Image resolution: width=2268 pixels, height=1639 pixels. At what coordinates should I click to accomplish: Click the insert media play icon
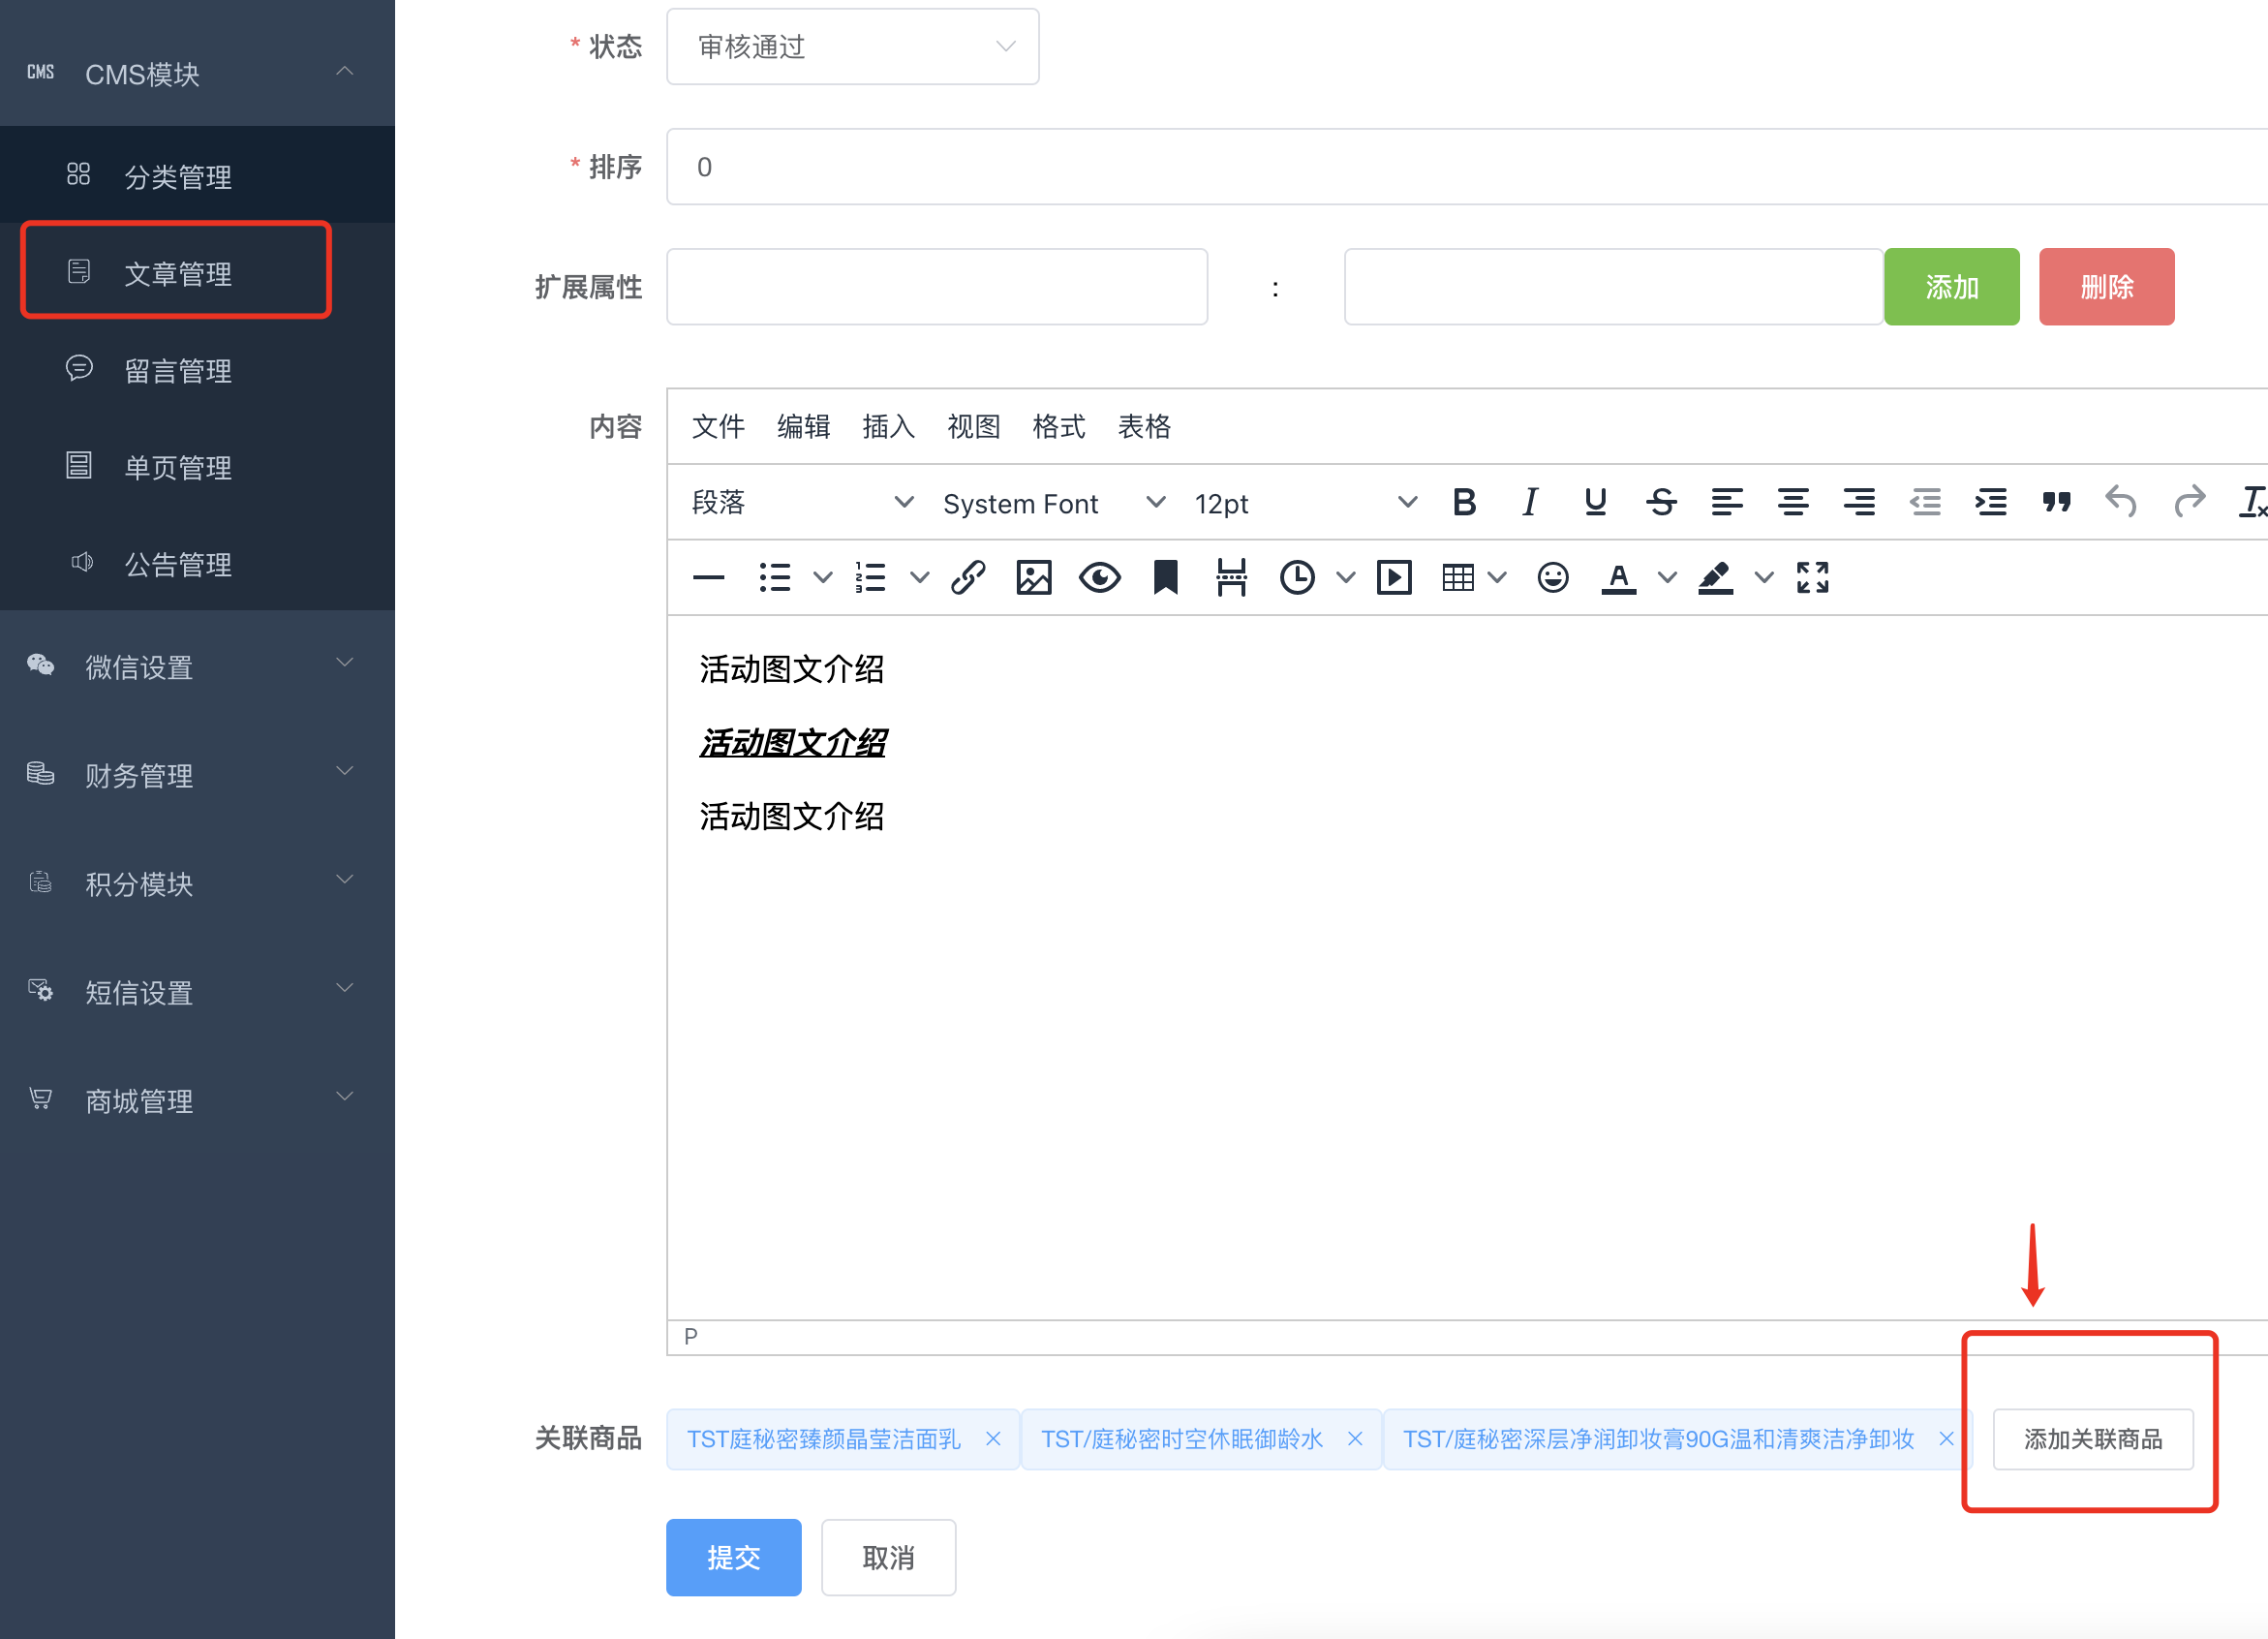(x=1394, y=578)
